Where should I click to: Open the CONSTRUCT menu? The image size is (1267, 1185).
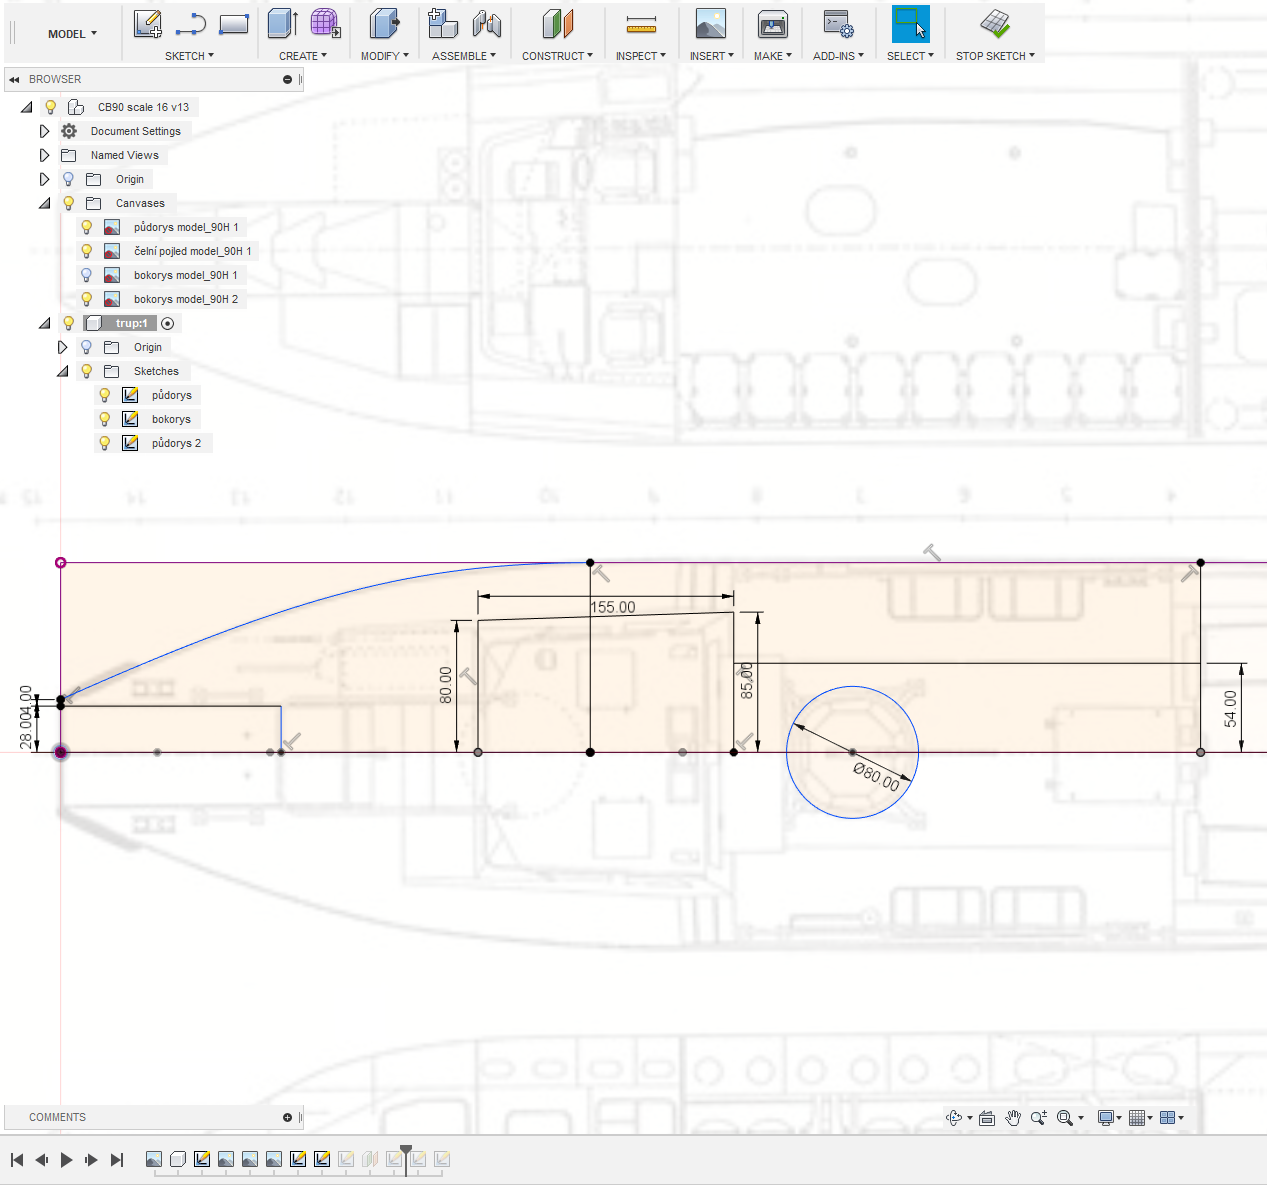557,56
